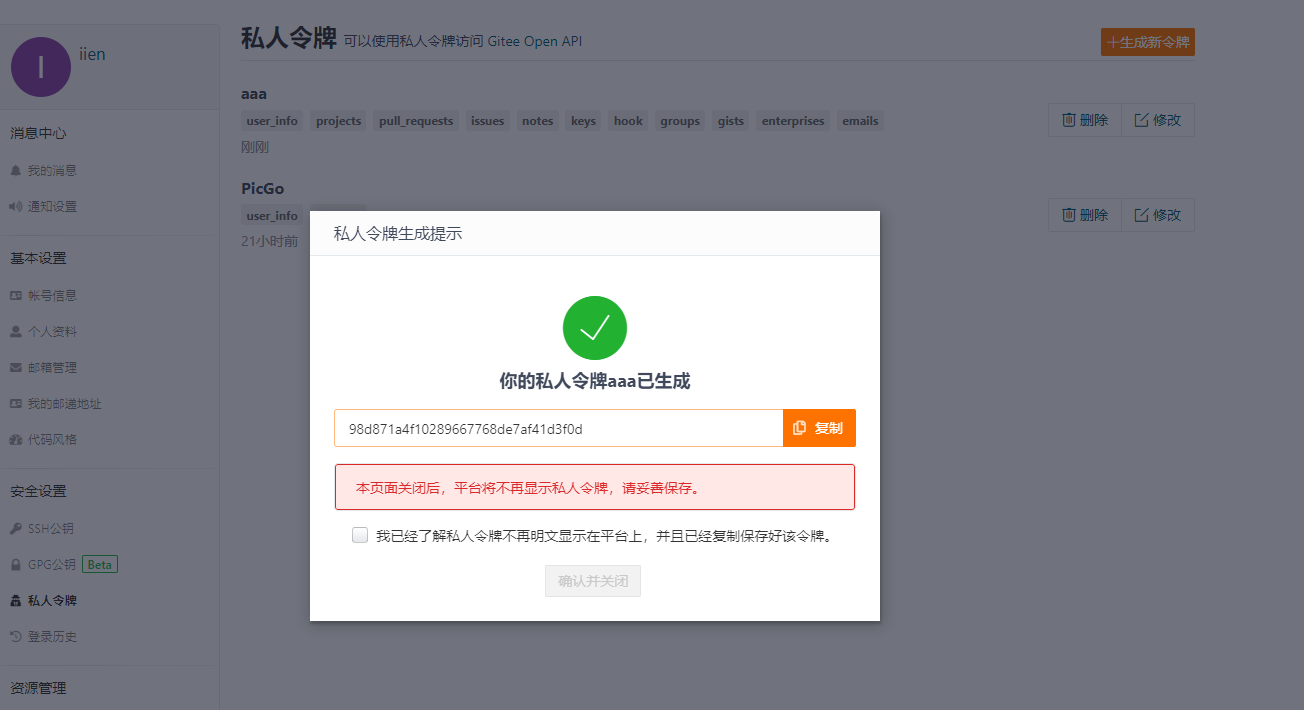The height and width of the screenshot is (710, 1304).
Task: Click token icon next to 私人令牌
Action: 15,601
